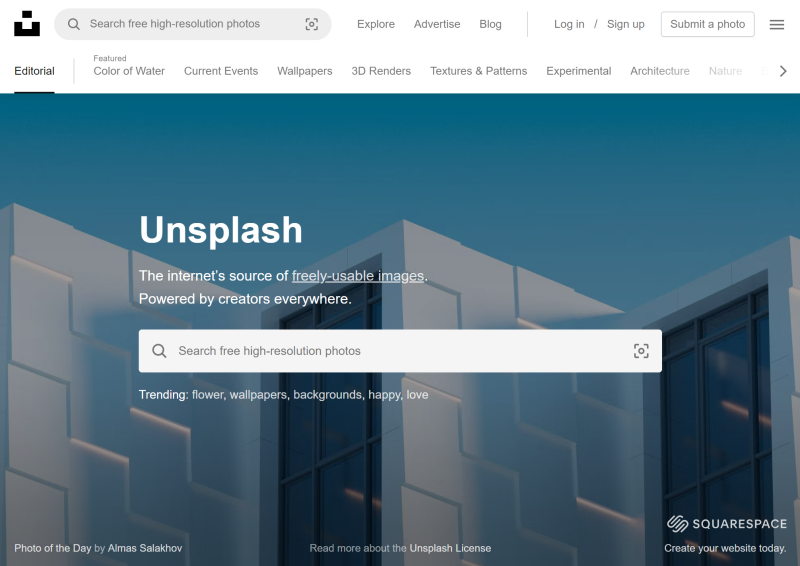Click Create your website today text
The width and height of the screenshot is (800, 566).
click(x=725, y=548)
